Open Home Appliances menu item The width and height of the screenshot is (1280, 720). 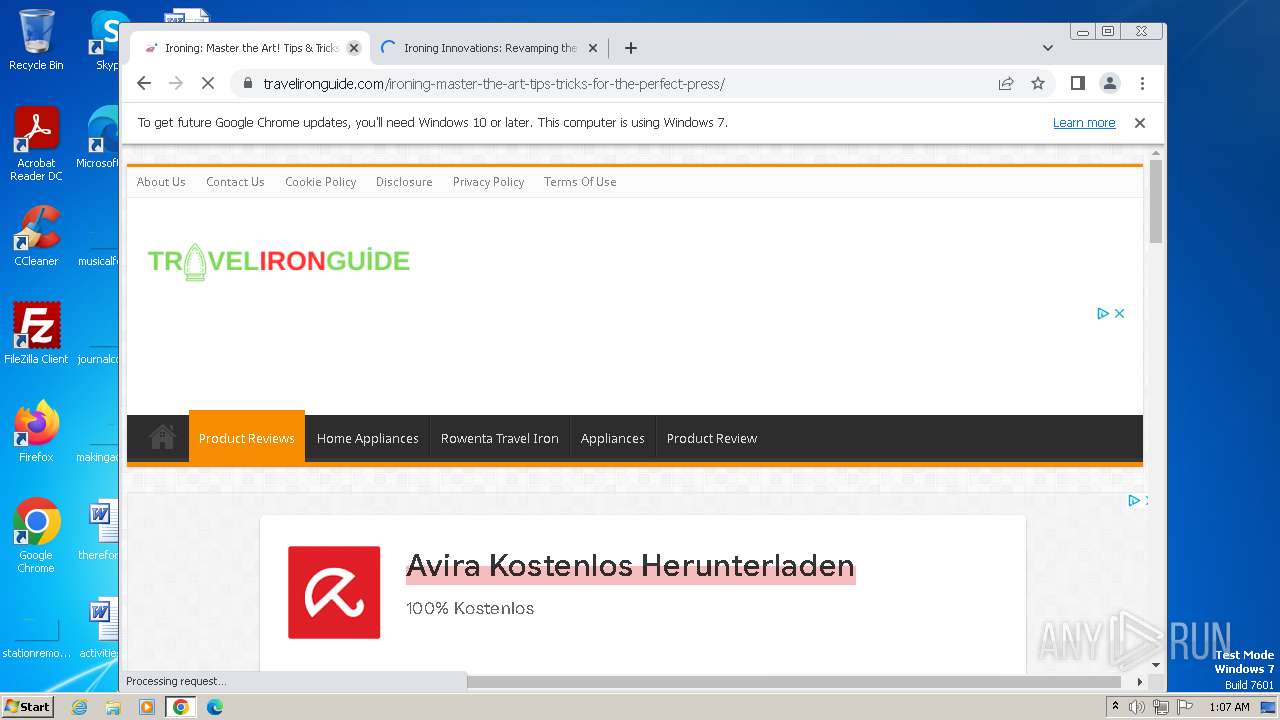[368, 438]
